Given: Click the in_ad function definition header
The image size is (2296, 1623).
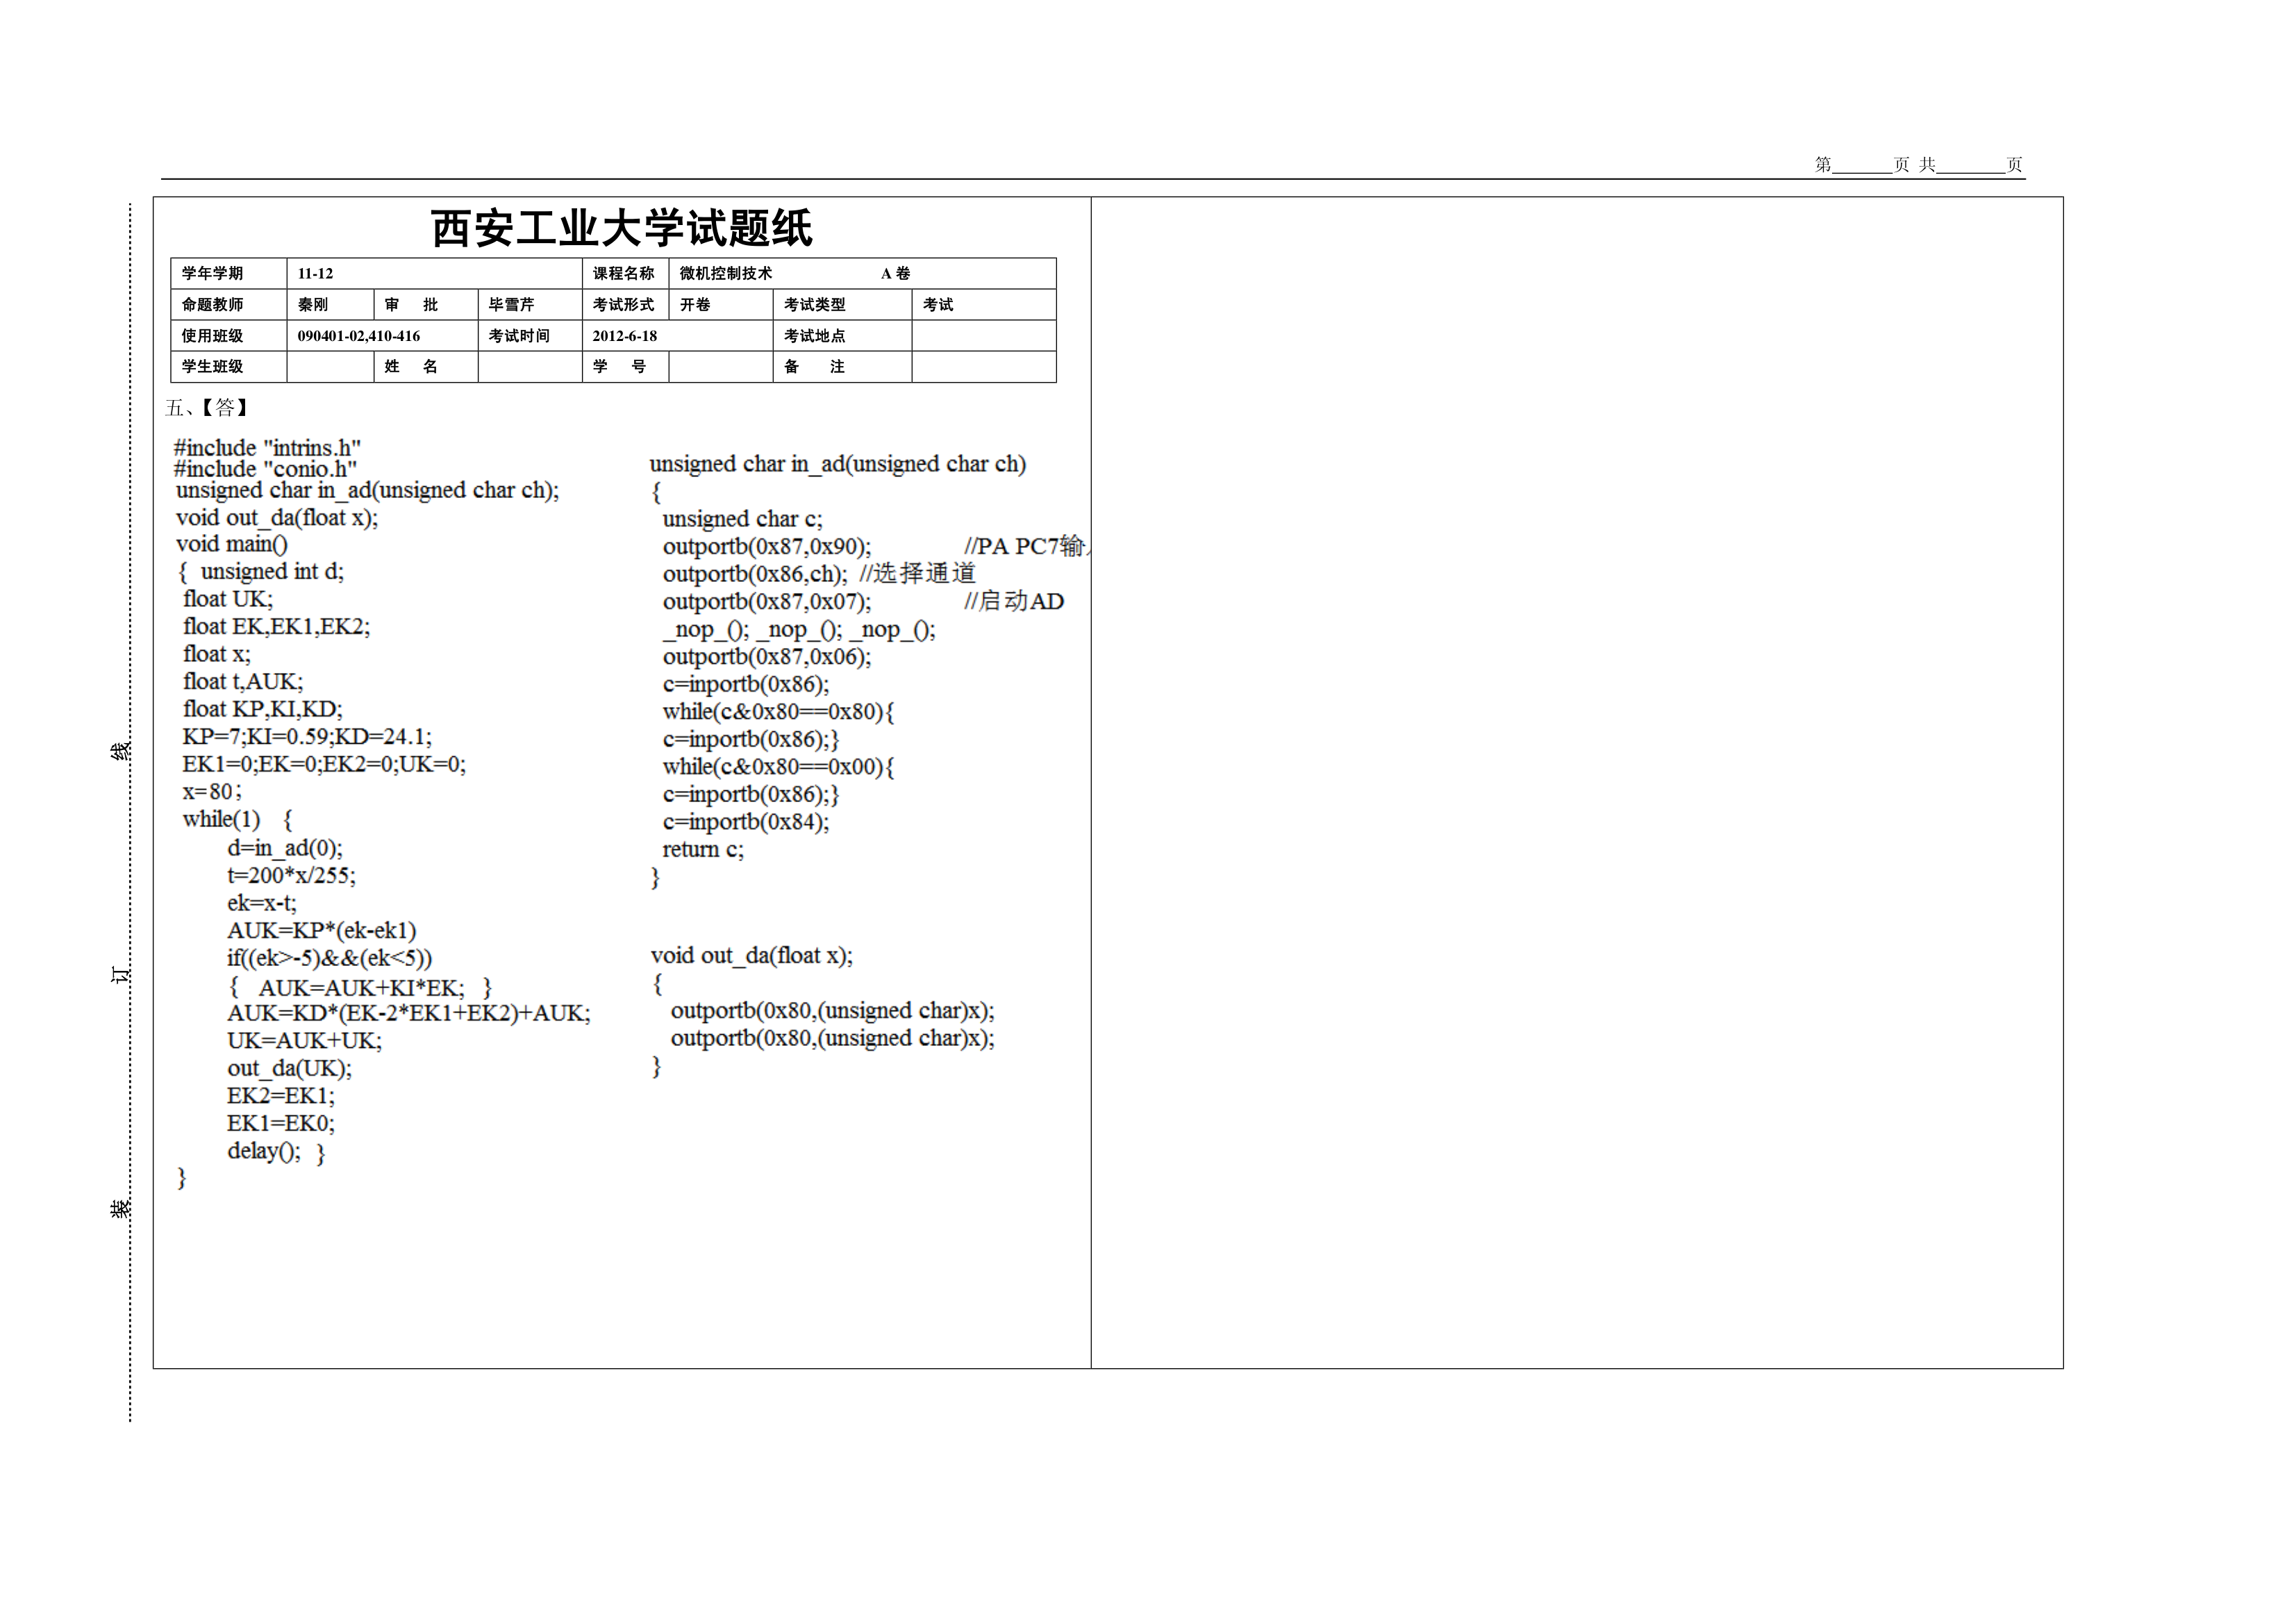Looking at the screenshot, I should tap(838, 464).
